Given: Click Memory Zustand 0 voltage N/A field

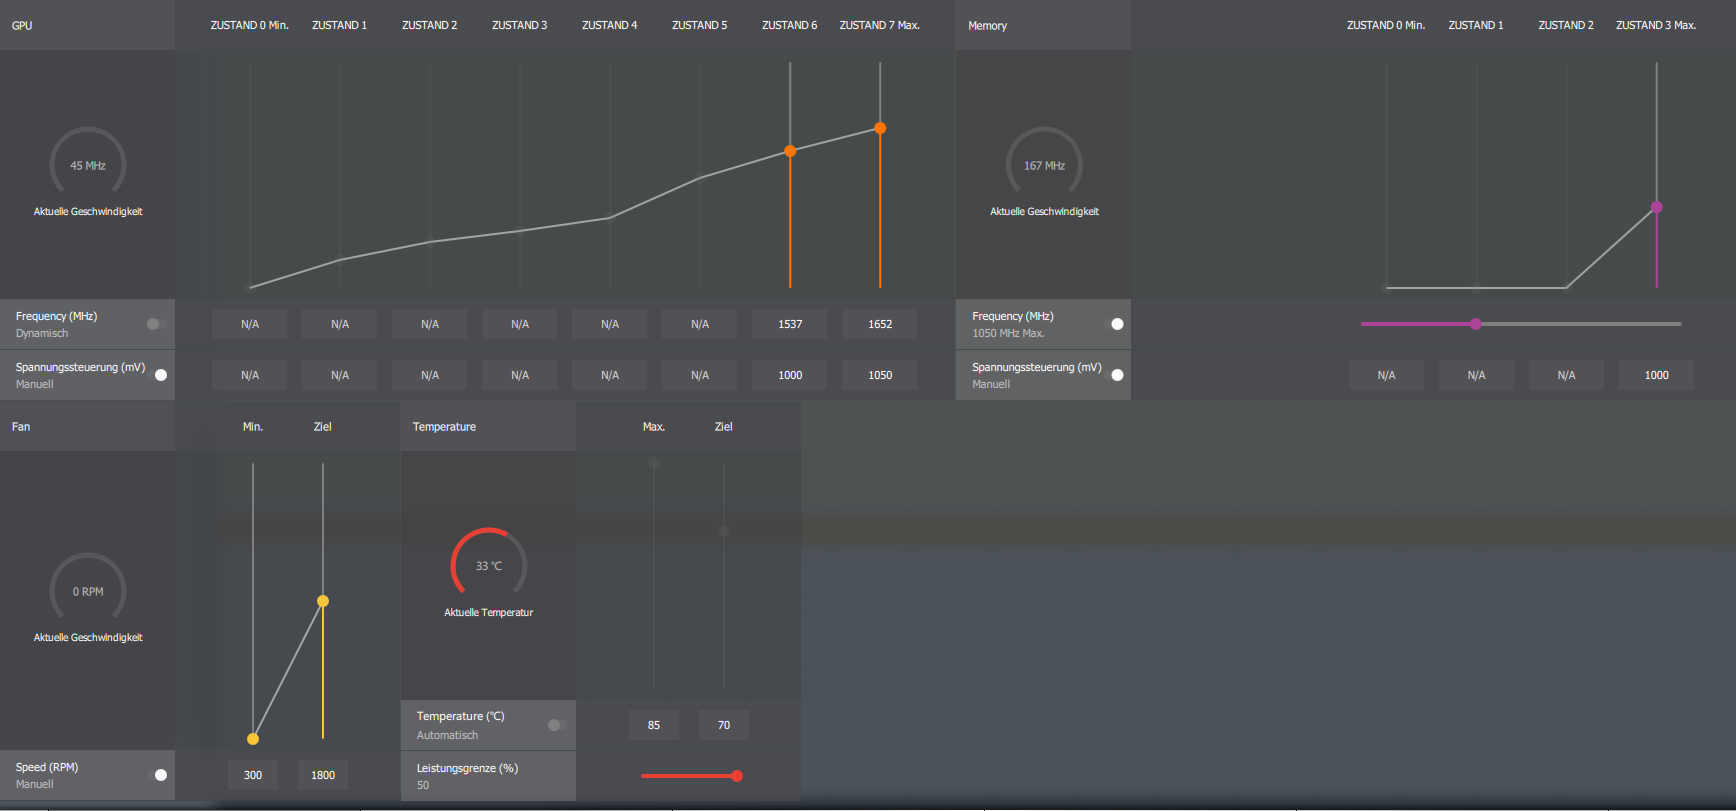Looking at the screenshot, I should click(1387, 375).
